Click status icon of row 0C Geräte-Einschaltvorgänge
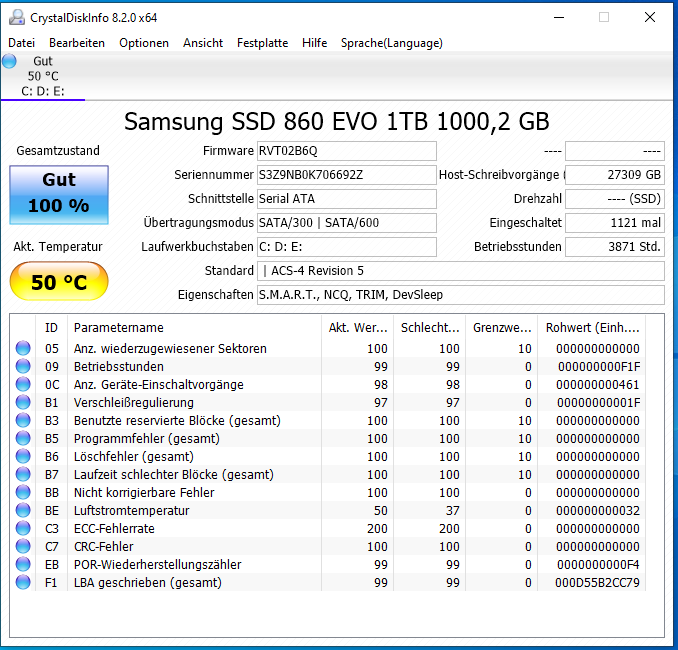Screen dimensions: 678x650 pos(23,384)
